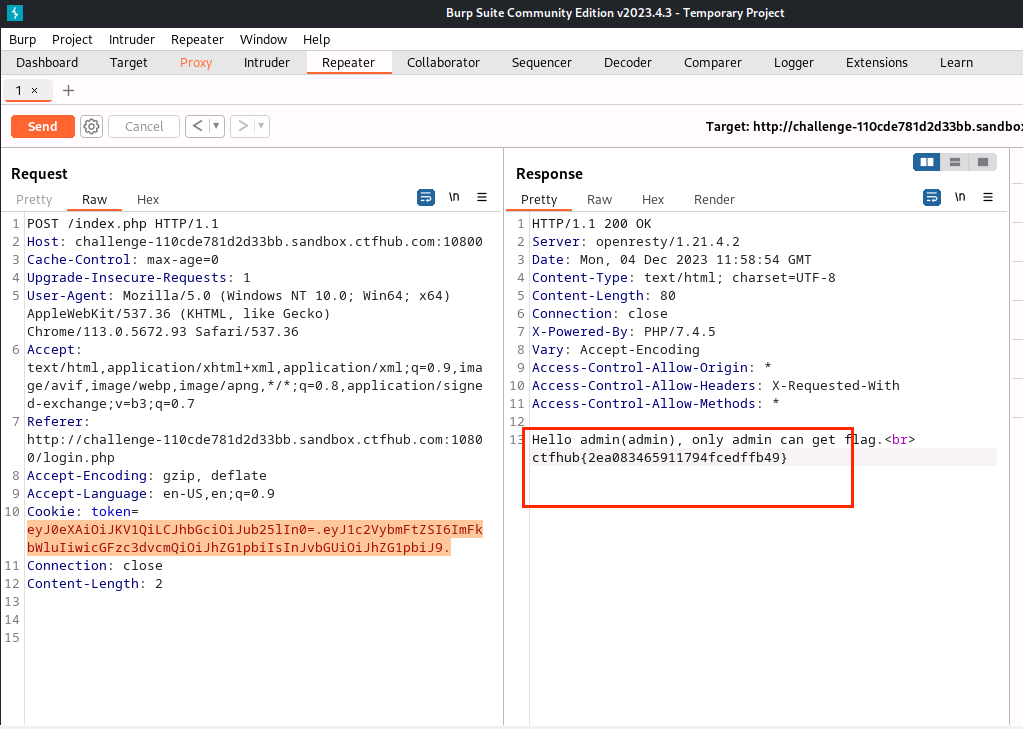The width and height of the screenshot is (1023, 729).
Task: Switch to the Learn tab
Action: 956,63
